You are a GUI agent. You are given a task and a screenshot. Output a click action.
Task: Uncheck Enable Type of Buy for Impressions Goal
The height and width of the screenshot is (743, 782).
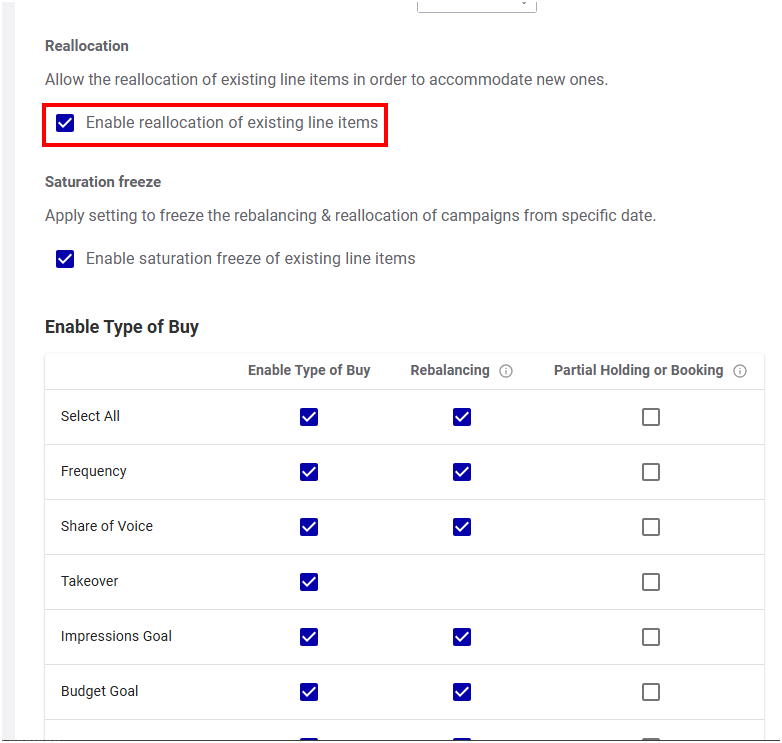pyautogui.click(x=309, y=637)
